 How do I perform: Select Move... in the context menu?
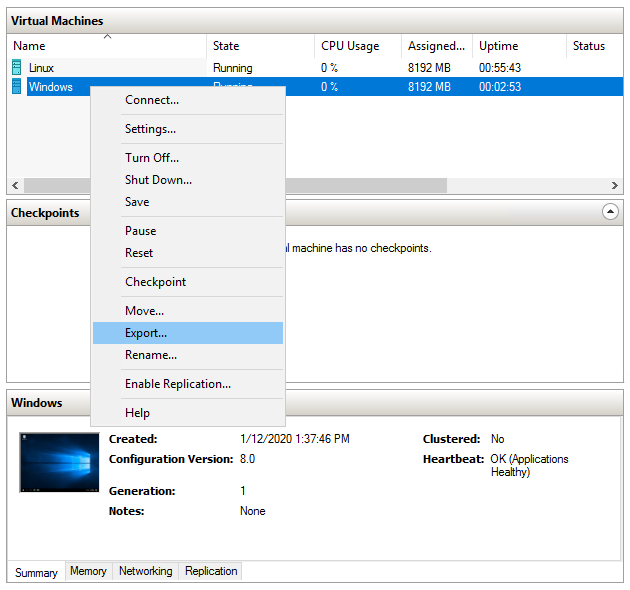188,311
